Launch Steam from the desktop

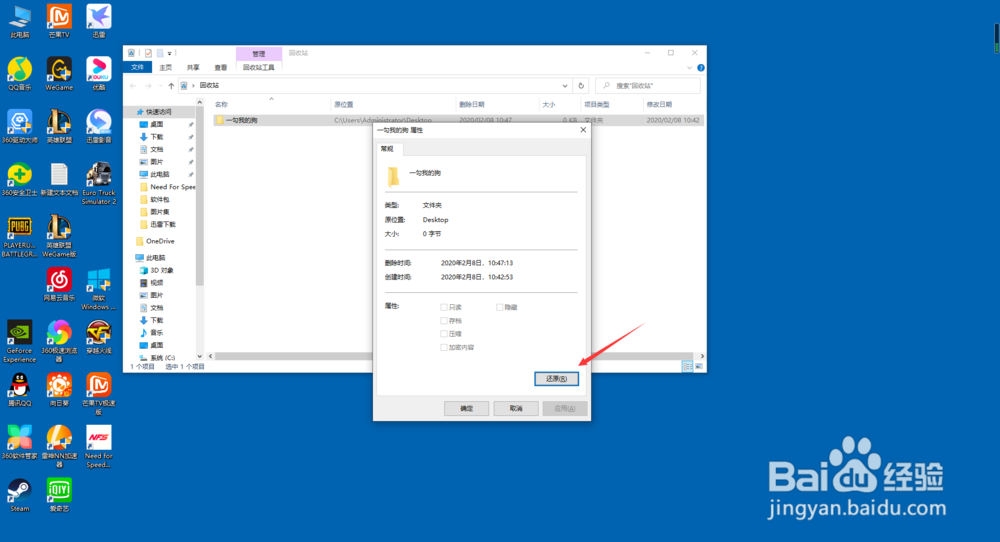pos(20,495)
